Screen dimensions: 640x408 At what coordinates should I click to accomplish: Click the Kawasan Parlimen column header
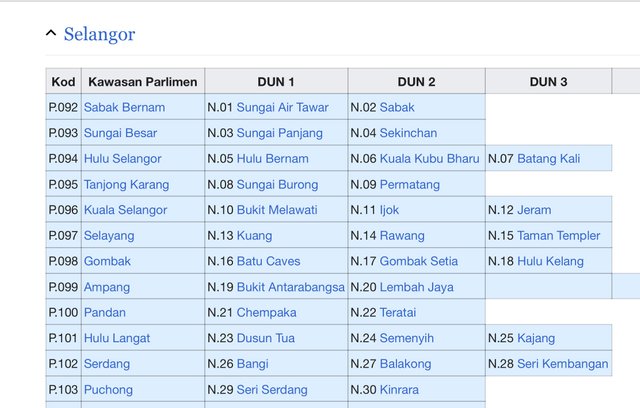(x=141, y=81)
